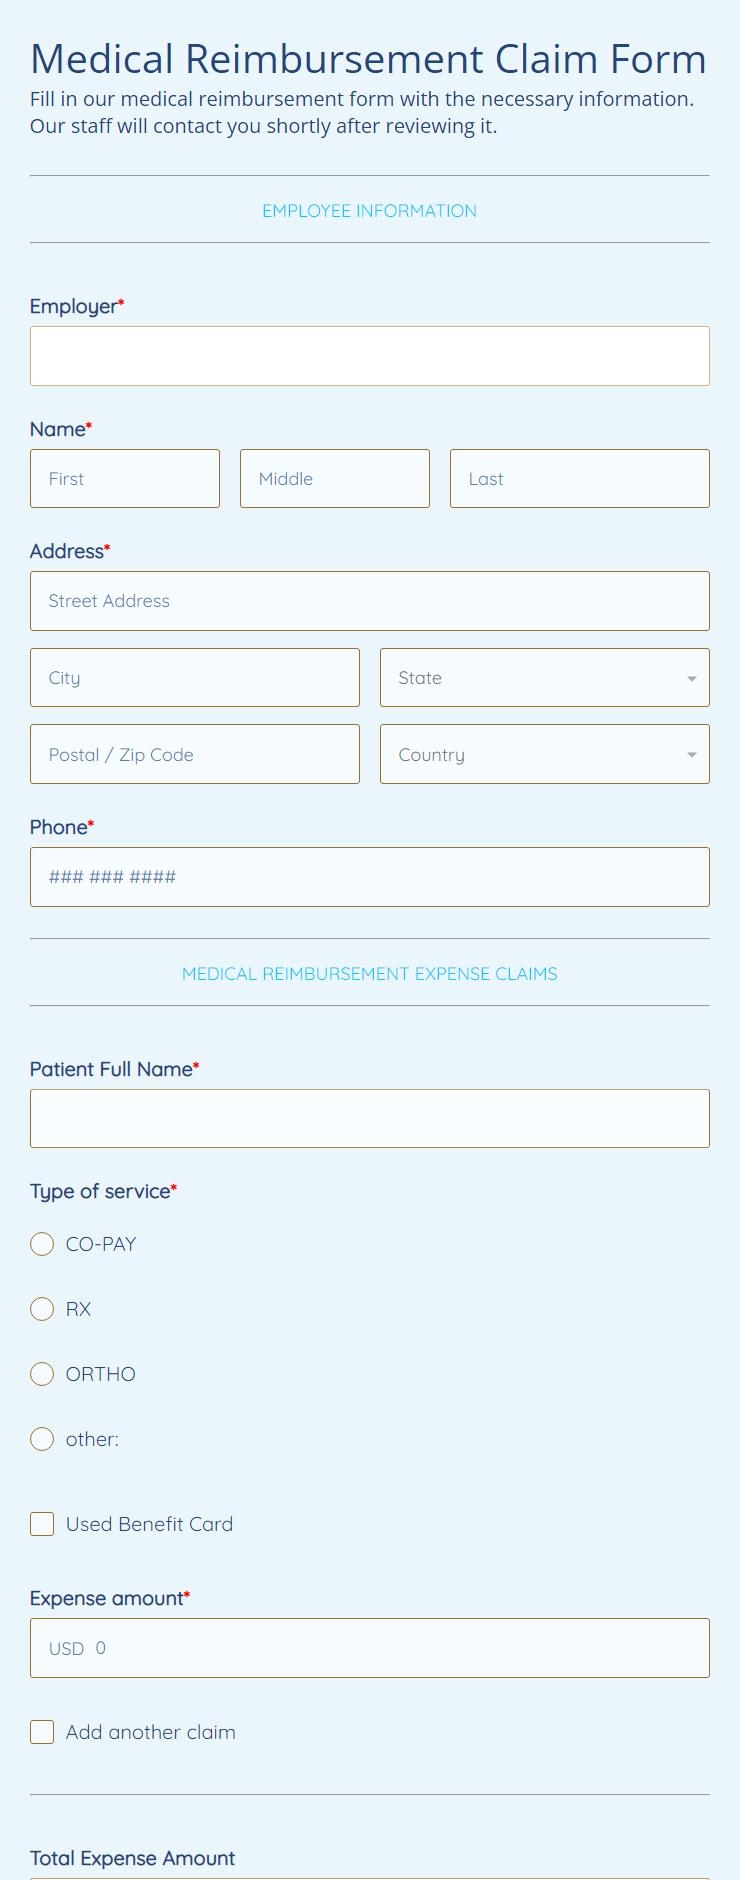This screenshot has height=1880, width=740.
Task: Click the Postal / Zip Code field
Action: click(x=194, y=754)
